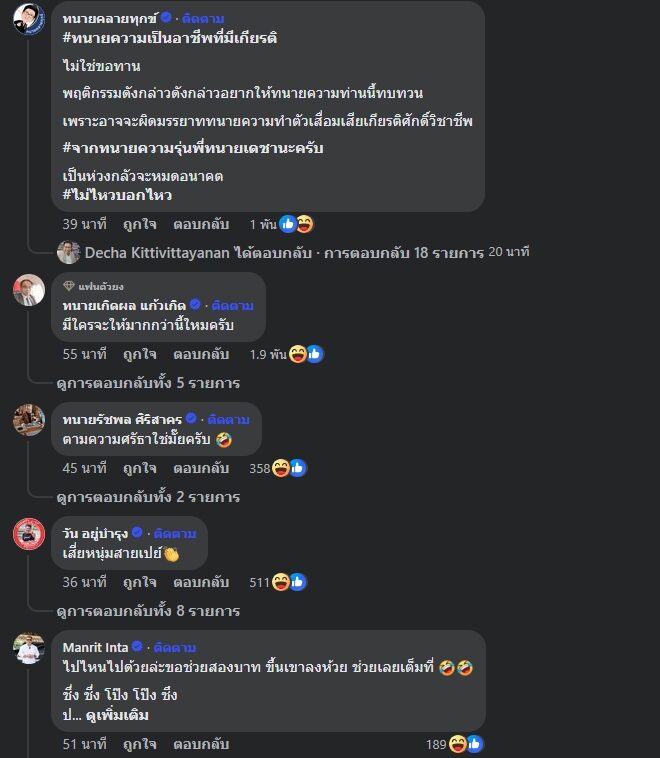The image size is (660, 758).
Task: Open the #ทนายความเป็นอาชีพที่มีเกียรติ hashtag
Action: coord(170,38)
